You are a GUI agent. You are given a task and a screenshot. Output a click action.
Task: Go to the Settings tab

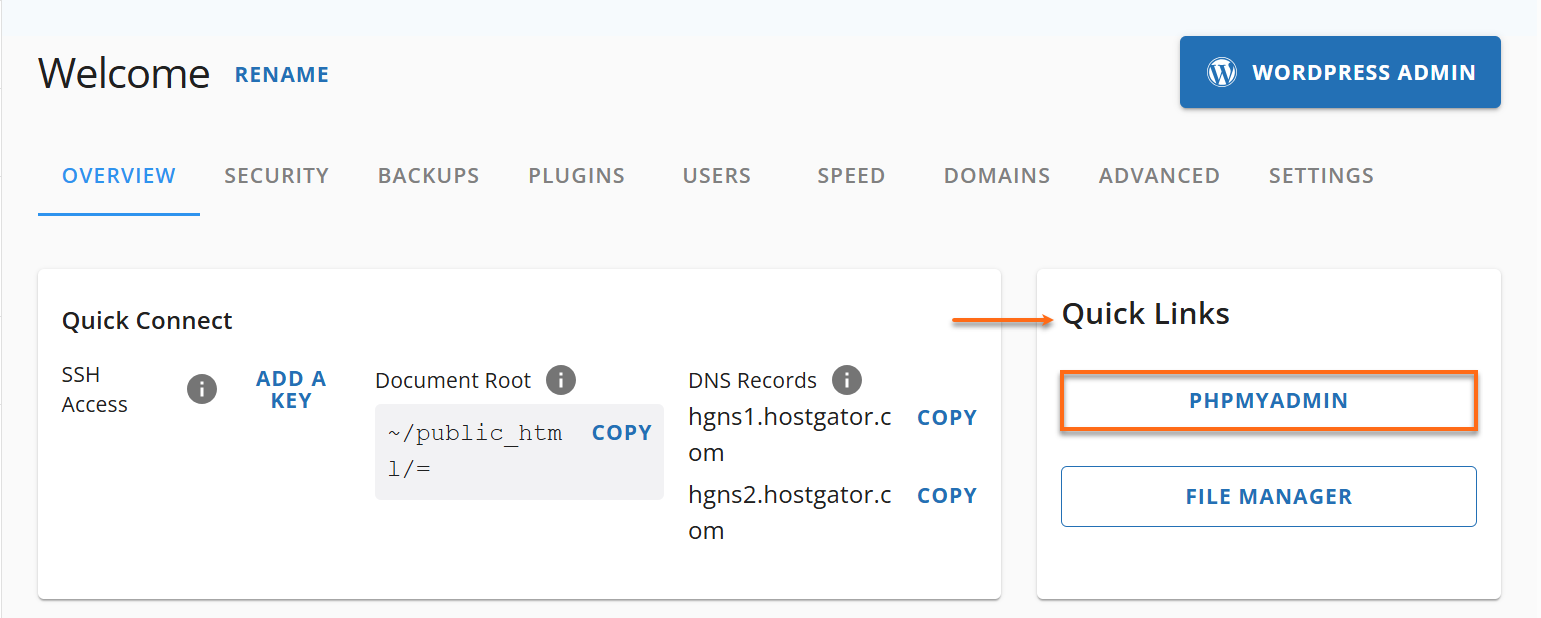[1321, 176]
